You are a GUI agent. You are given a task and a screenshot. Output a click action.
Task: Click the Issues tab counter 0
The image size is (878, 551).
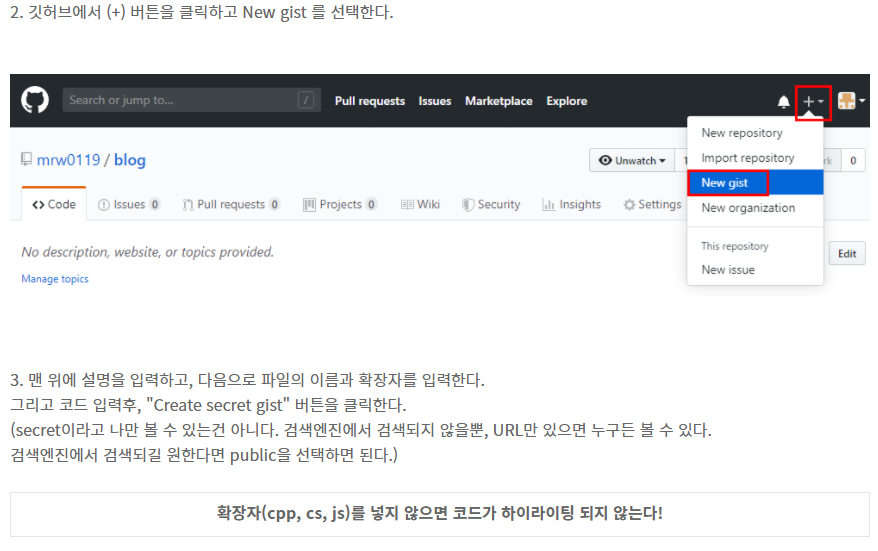(x=155, y=204)
